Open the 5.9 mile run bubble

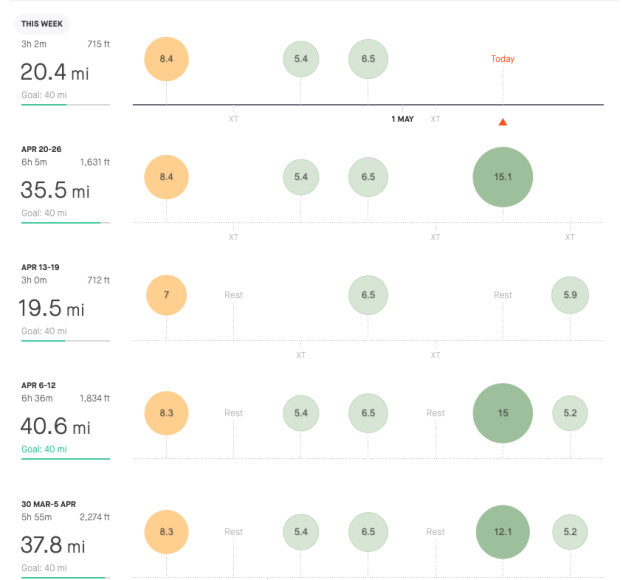click(x=570, y=295)
